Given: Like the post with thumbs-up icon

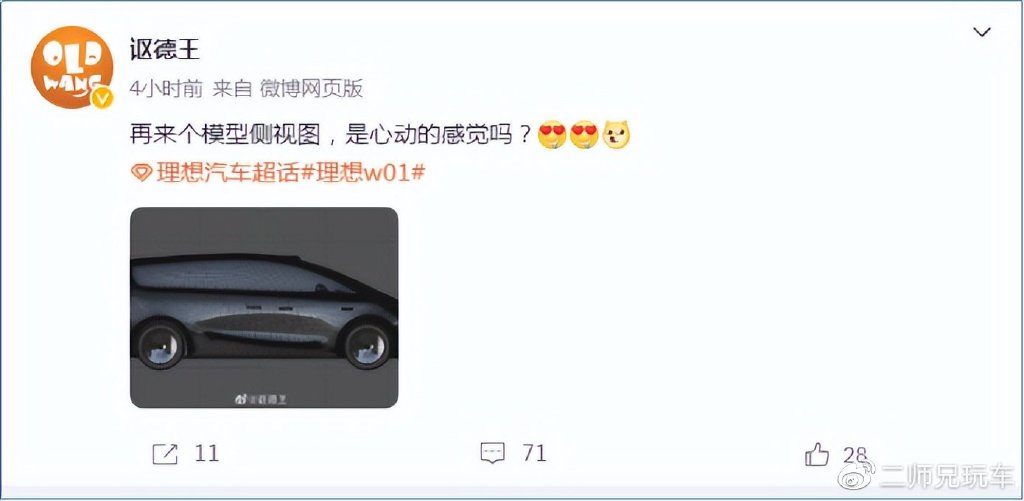Looking at the screenshot, I should (x=816, y=454).
